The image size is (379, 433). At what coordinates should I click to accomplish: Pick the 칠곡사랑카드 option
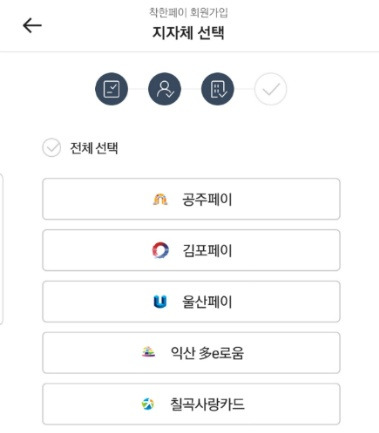(x=191, y=404)
